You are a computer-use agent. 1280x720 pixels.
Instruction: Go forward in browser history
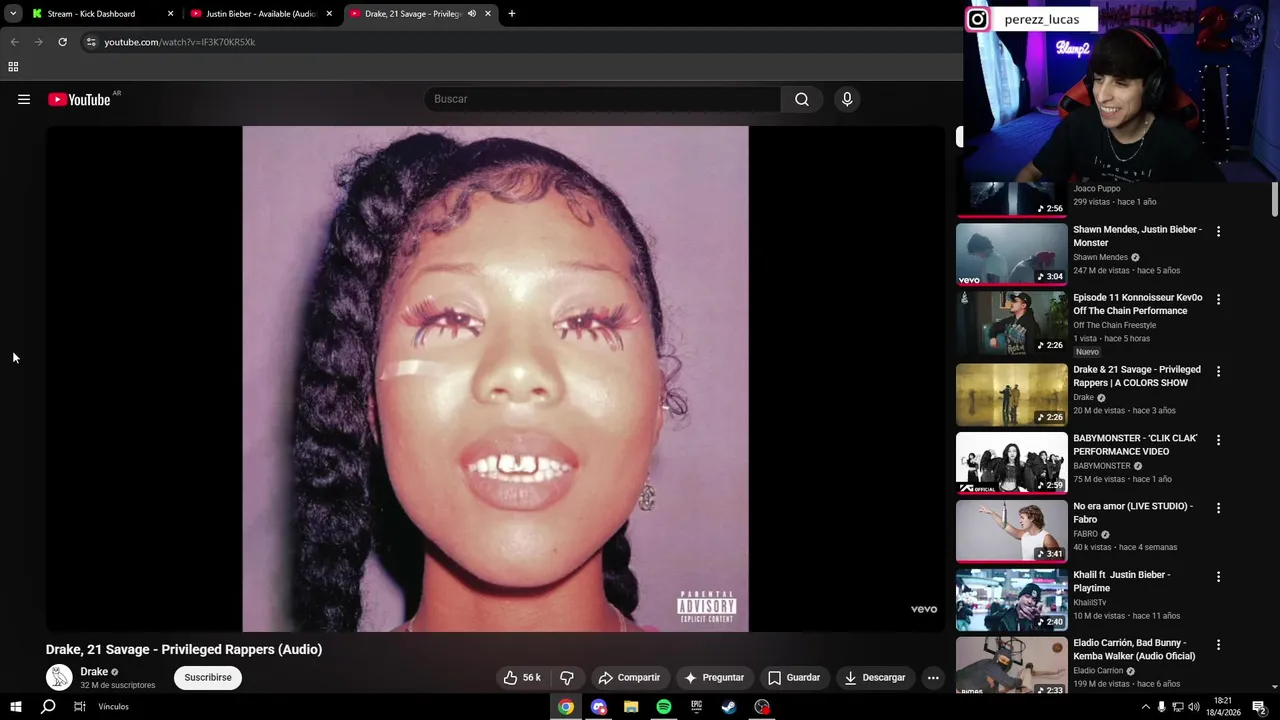click(38, 42)
